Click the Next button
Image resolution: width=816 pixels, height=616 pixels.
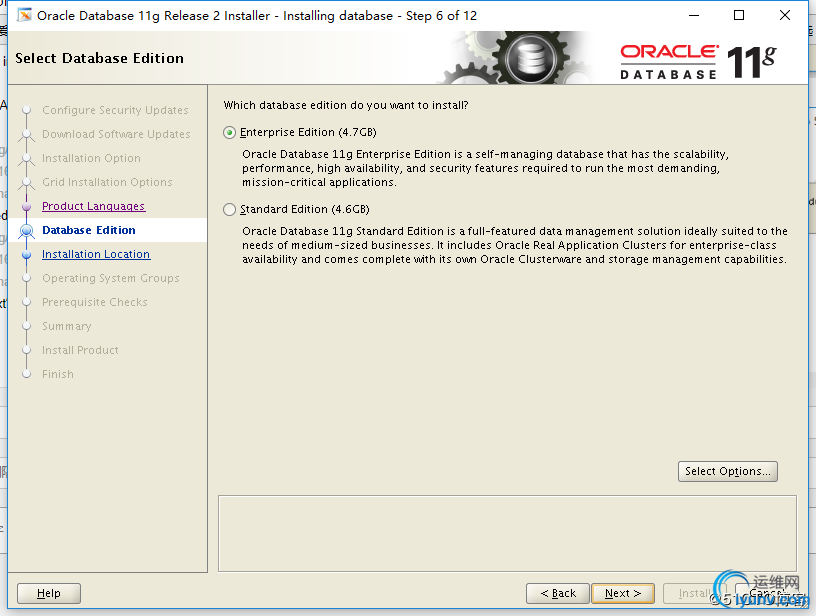pos(622,593)
